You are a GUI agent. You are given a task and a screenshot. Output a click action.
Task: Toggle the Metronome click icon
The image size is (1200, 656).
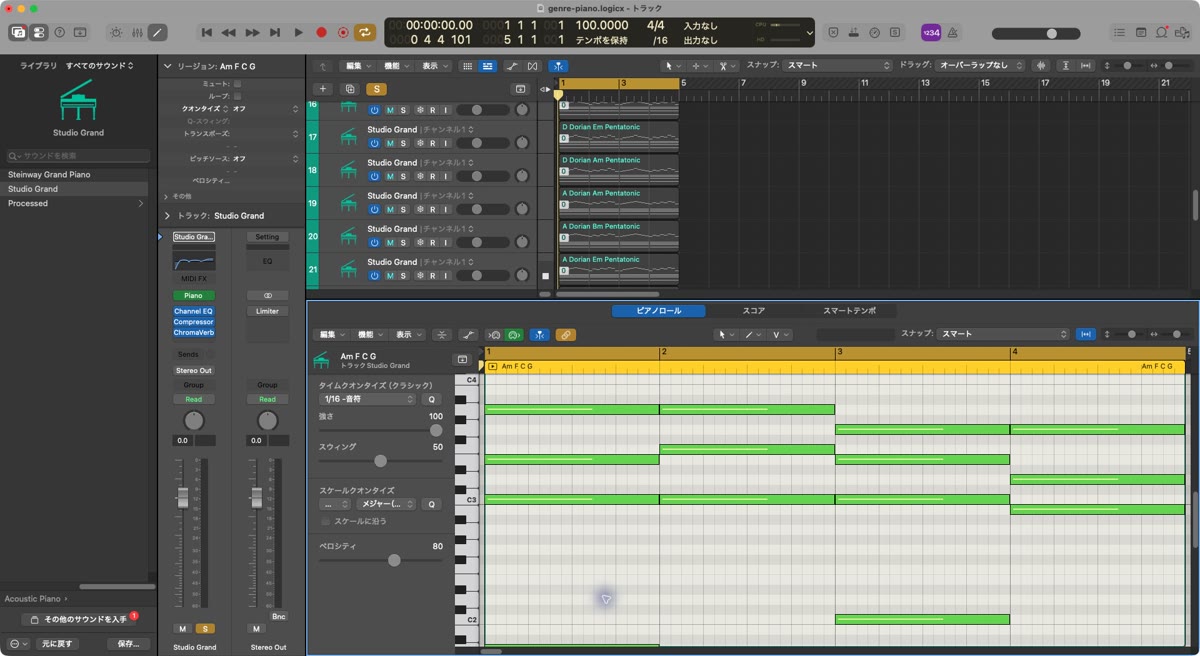pyautogui.click(x=951, y=32)
